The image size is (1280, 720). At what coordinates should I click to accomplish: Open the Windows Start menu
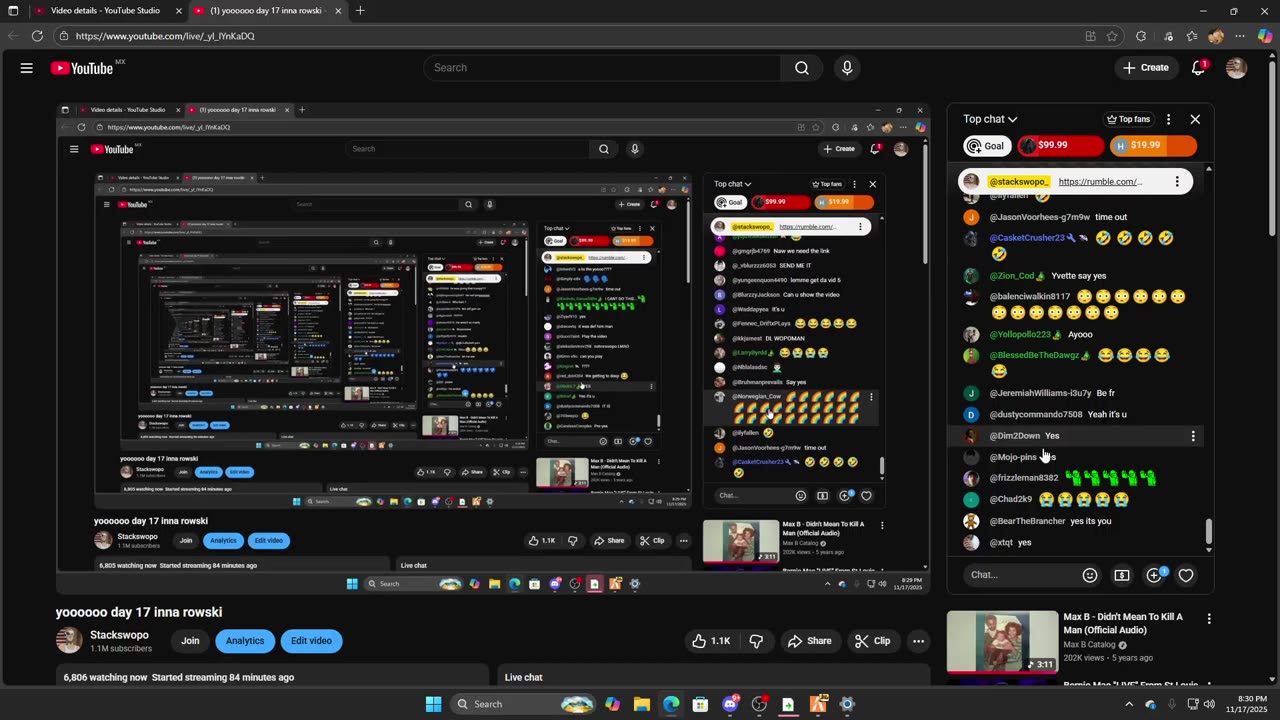click(433, 704)
